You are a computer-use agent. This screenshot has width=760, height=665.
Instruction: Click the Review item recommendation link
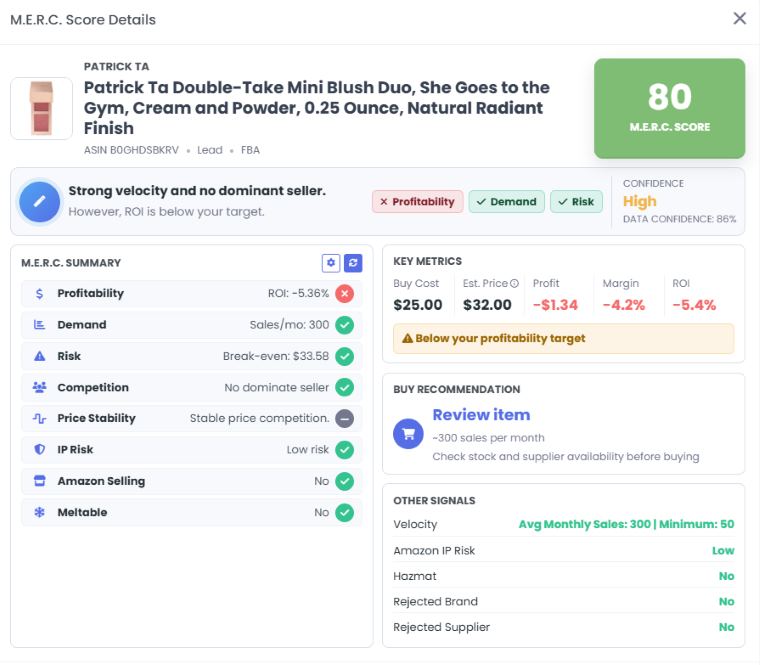click(481, 415)
